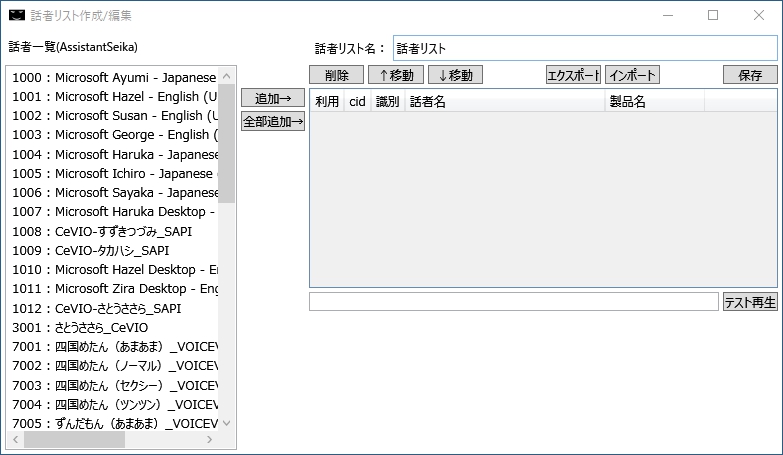This screenshot has width=783, height=455.
Task: Click the インポート button
Action: point(632,75)
